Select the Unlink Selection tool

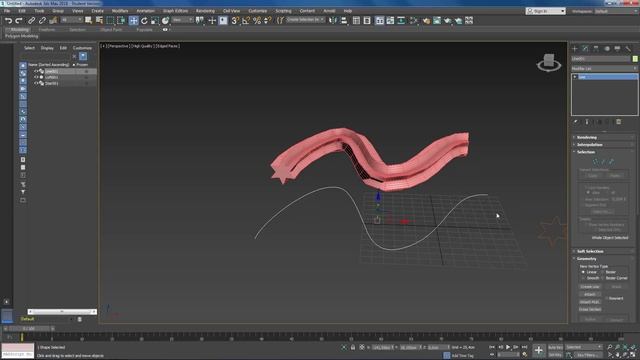point(42,20)
